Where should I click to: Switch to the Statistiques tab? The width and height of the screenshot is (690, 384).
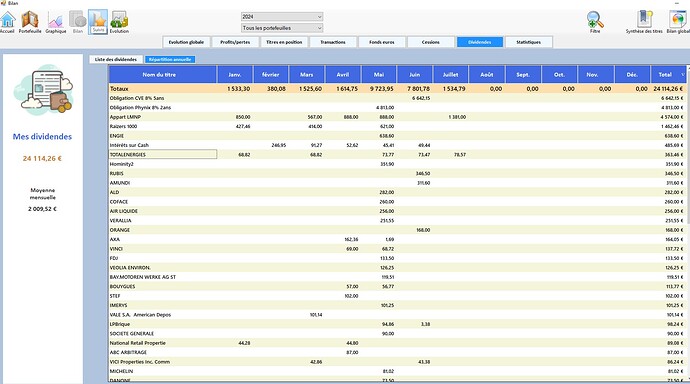[529, 42]
